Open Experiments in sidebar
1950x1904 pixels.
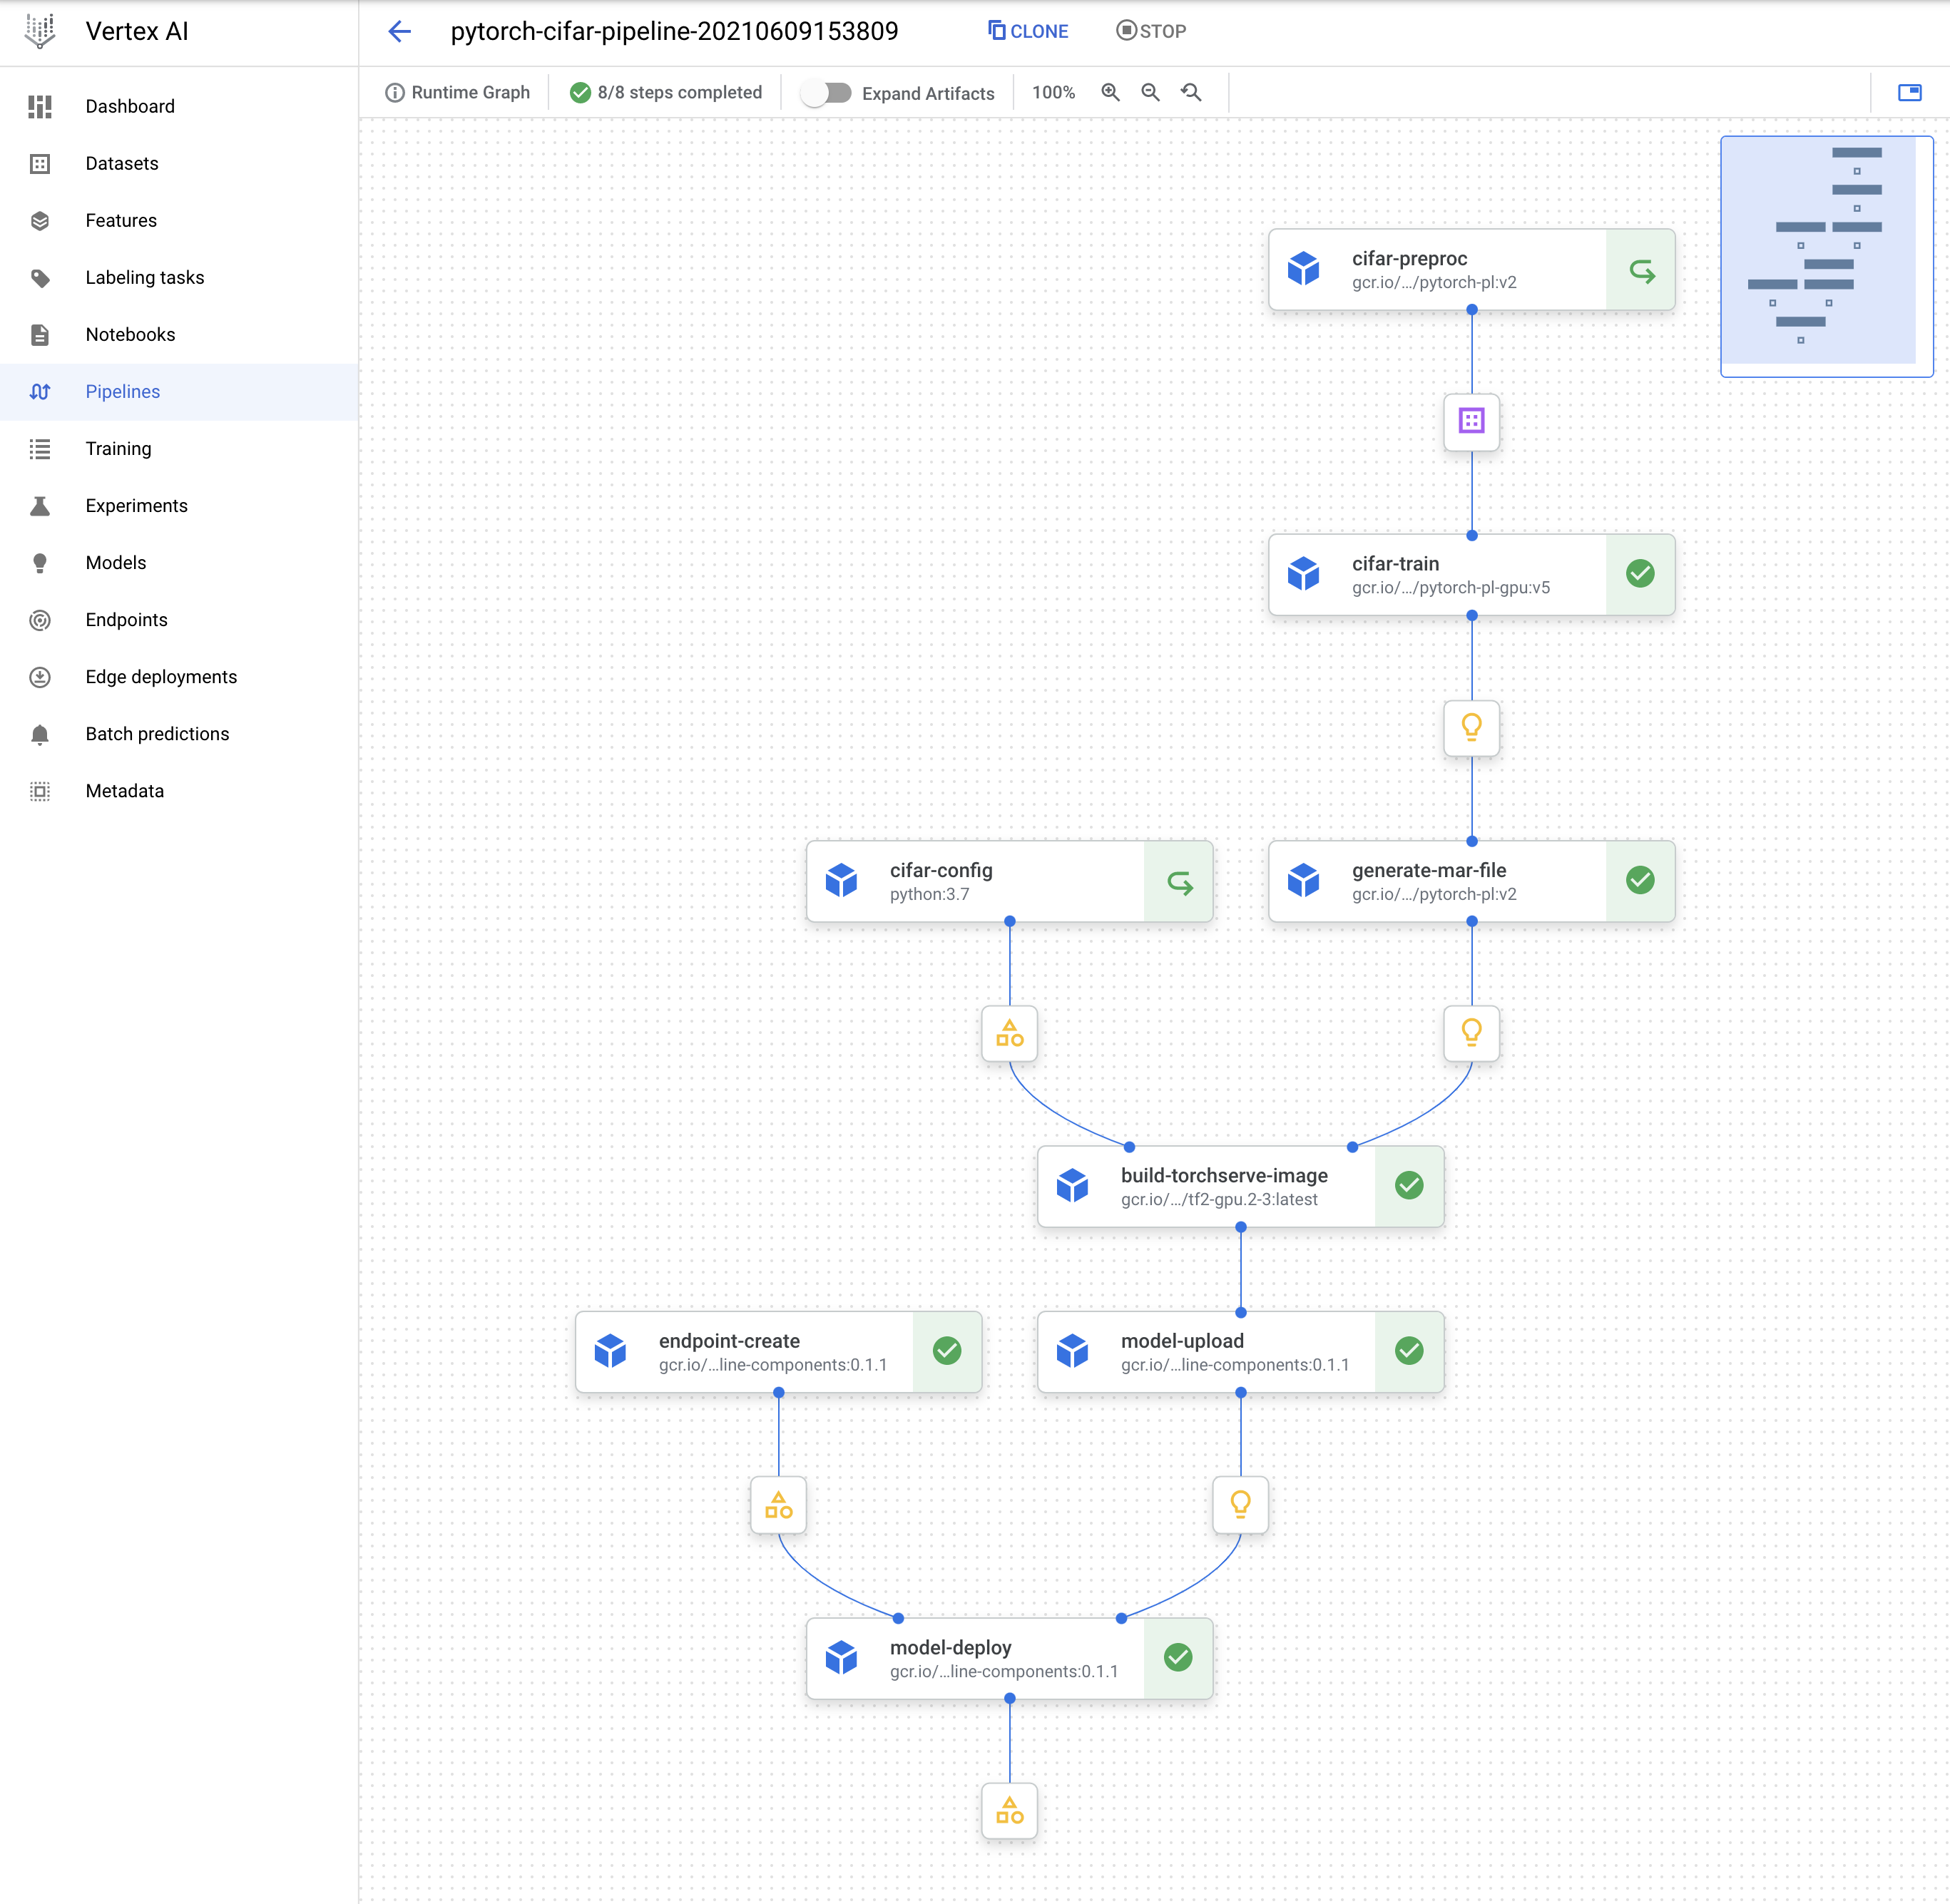(179, 505)
